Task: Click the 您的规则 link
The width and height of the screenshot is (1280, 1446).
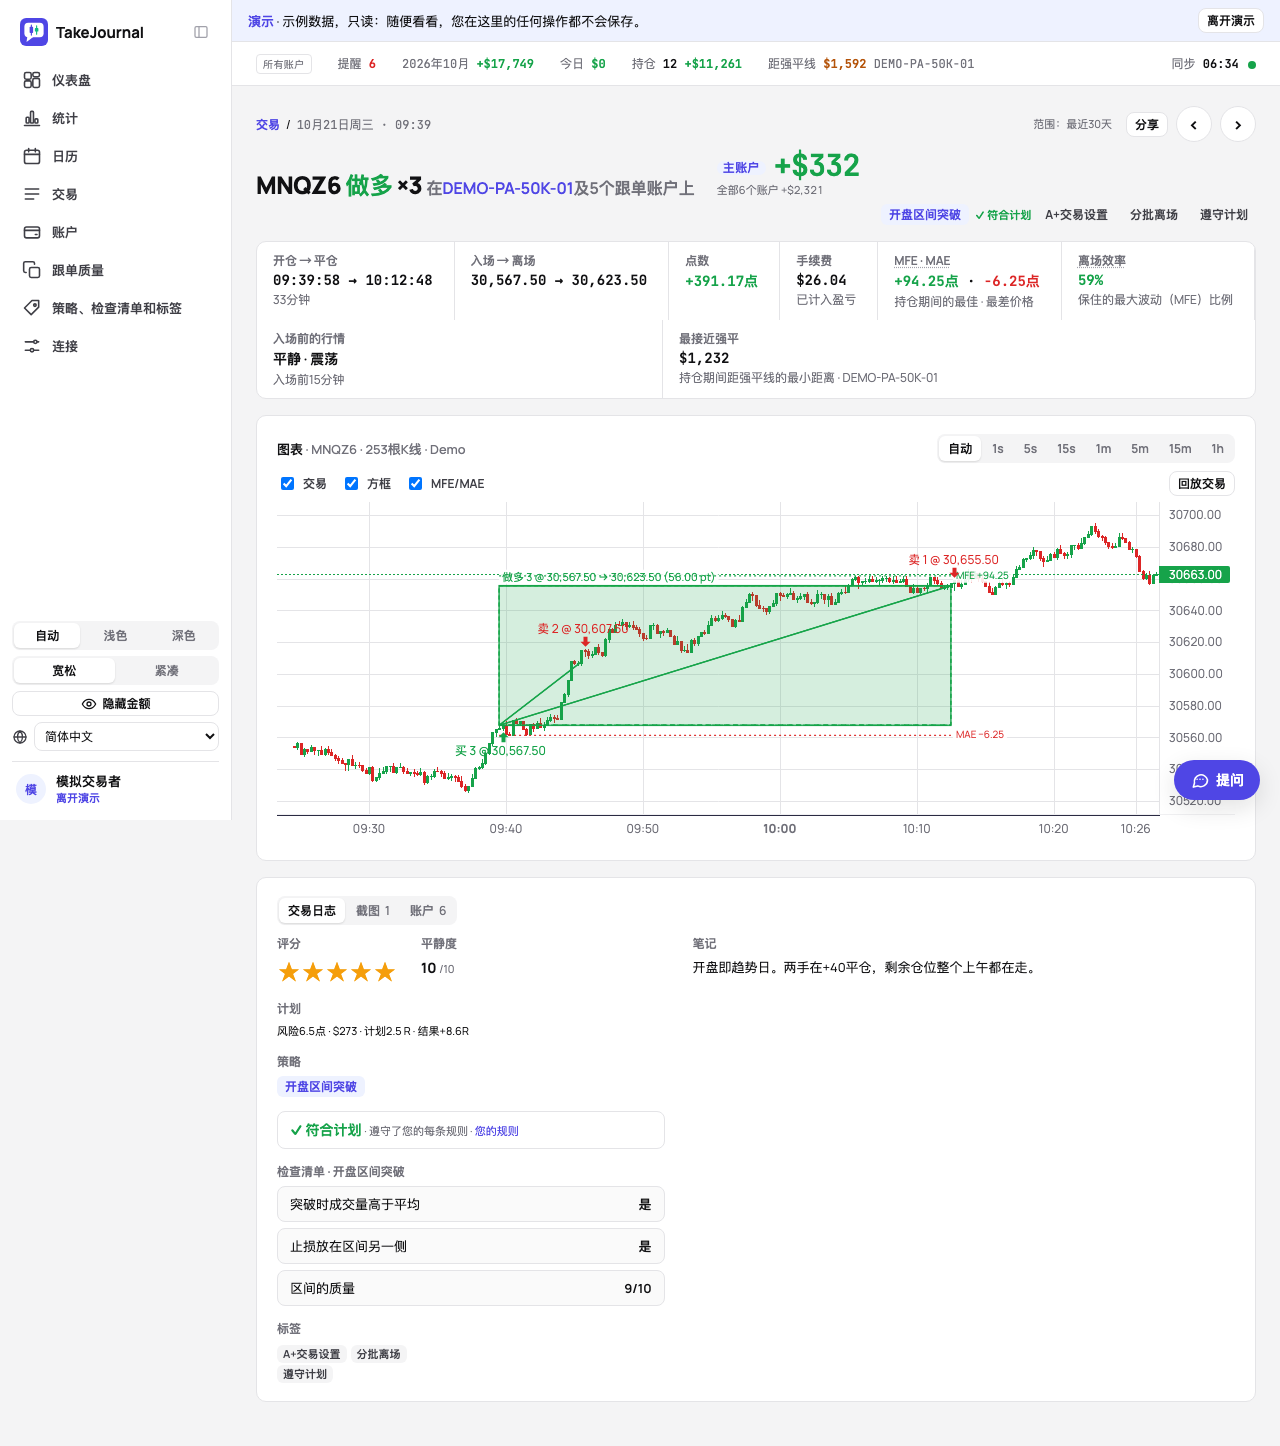Action: [x=497, y=1131]
